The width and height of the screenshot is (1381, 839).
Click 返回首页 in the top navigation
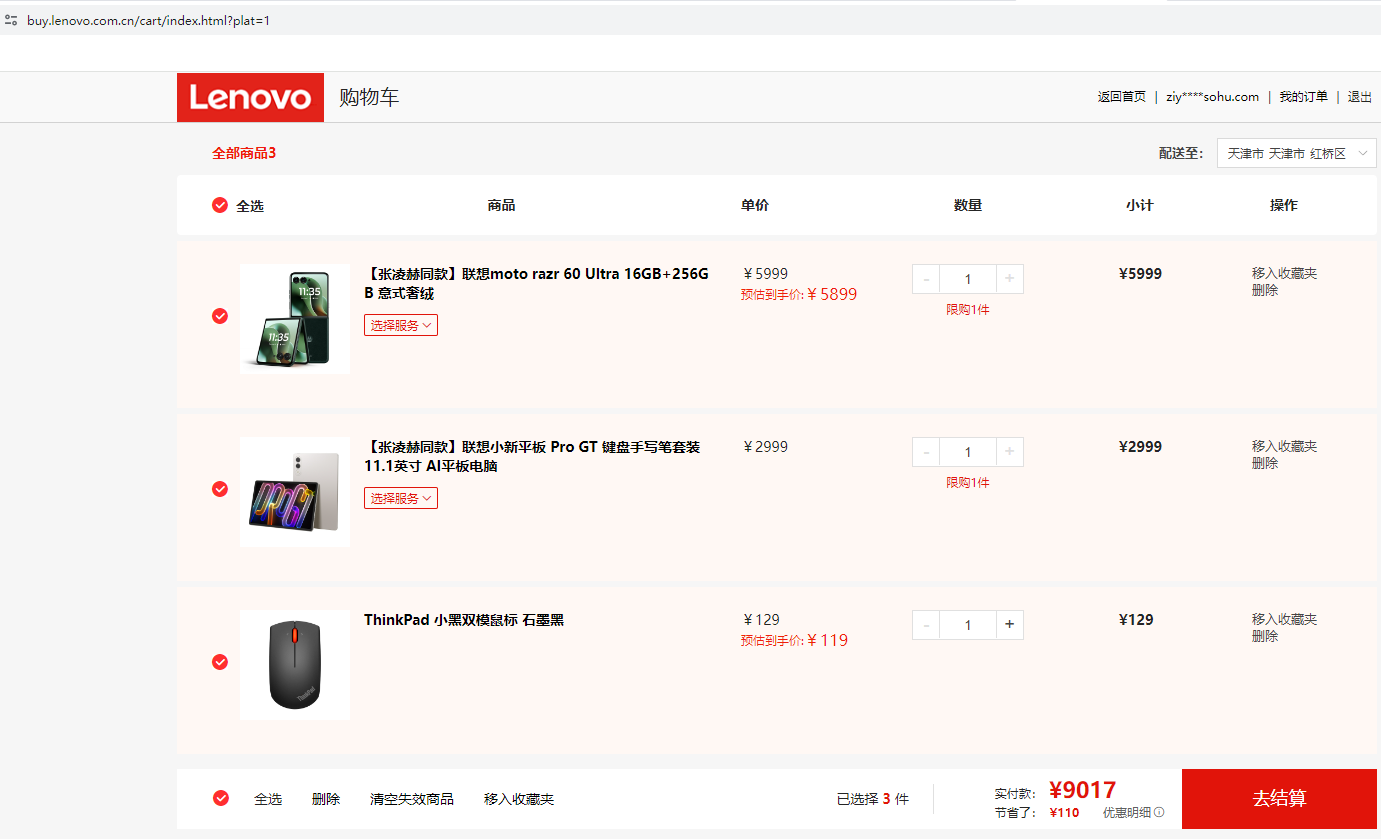pyautogui.click(x=1121, y=97)
